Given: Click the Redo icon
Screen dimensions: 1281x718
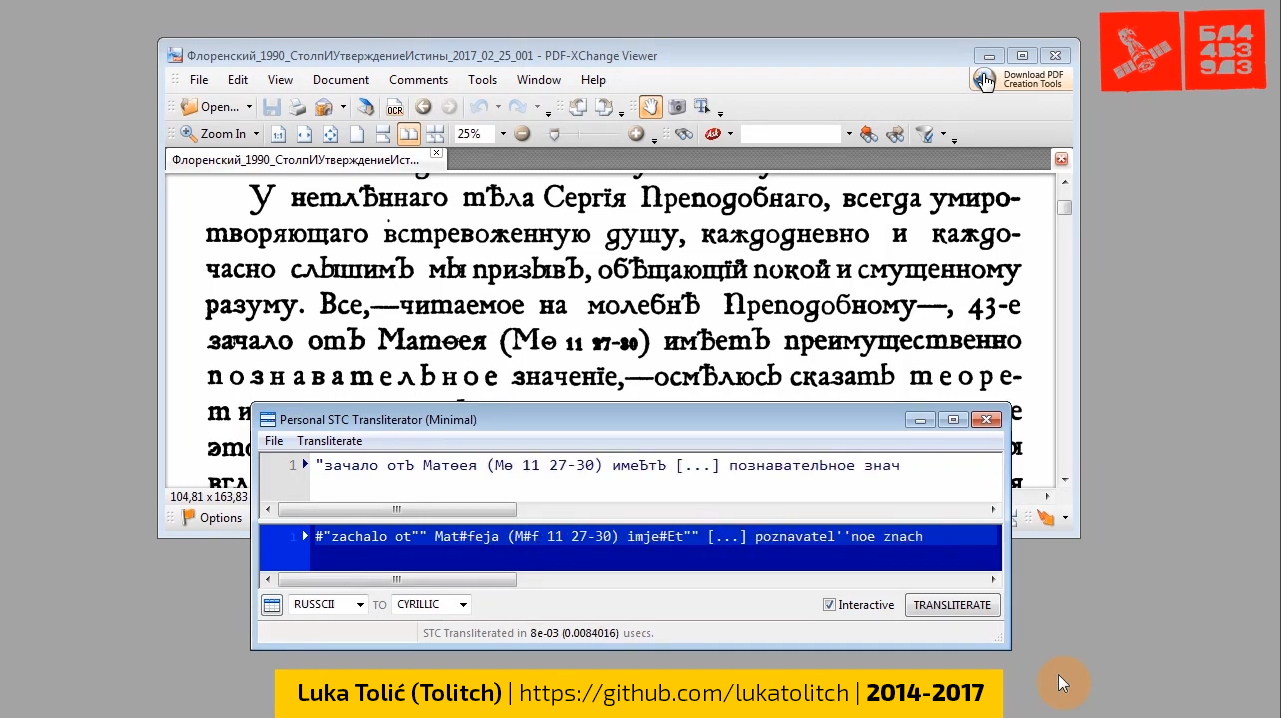Looking at the screenshot, I should pyautogui.click(x=518, y=107).
